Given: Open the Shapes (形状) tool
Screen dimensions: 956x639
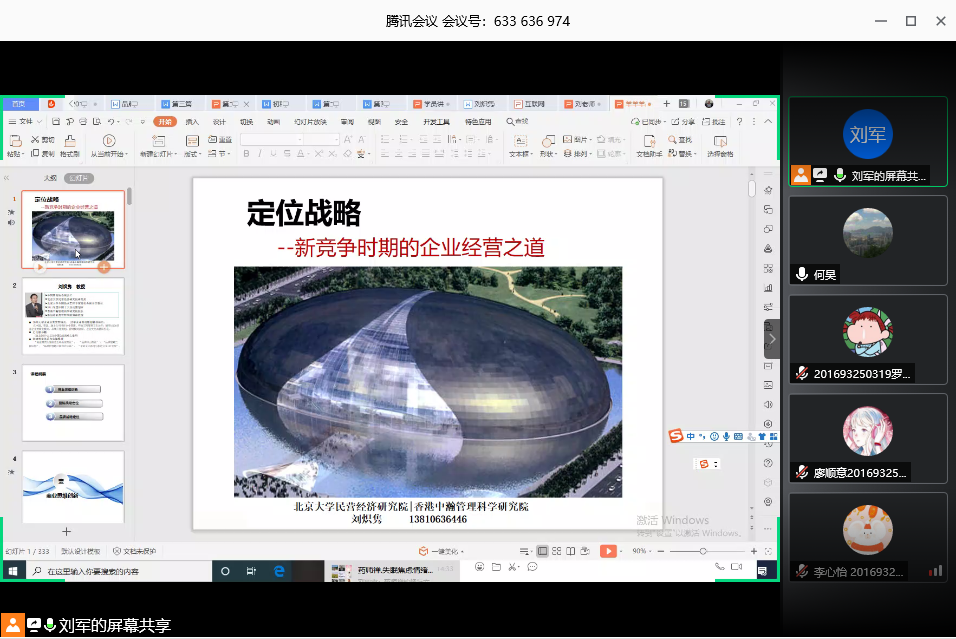Looking at the screenshot, I should pos(546,144).
